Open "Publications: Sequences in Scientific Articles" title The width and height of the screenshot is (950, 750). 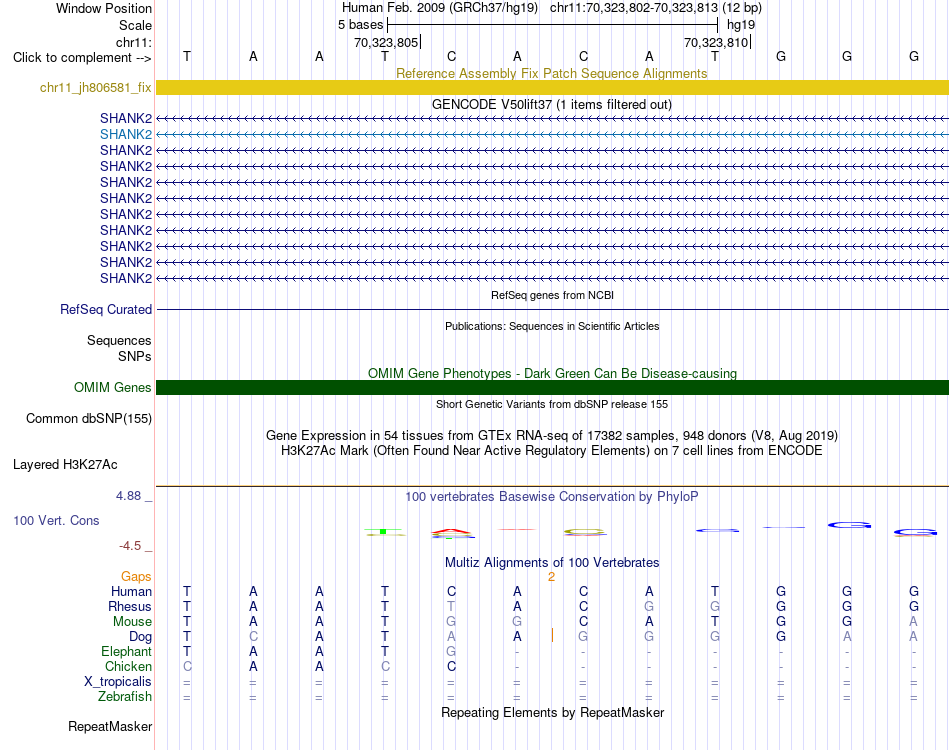(552, 326)
